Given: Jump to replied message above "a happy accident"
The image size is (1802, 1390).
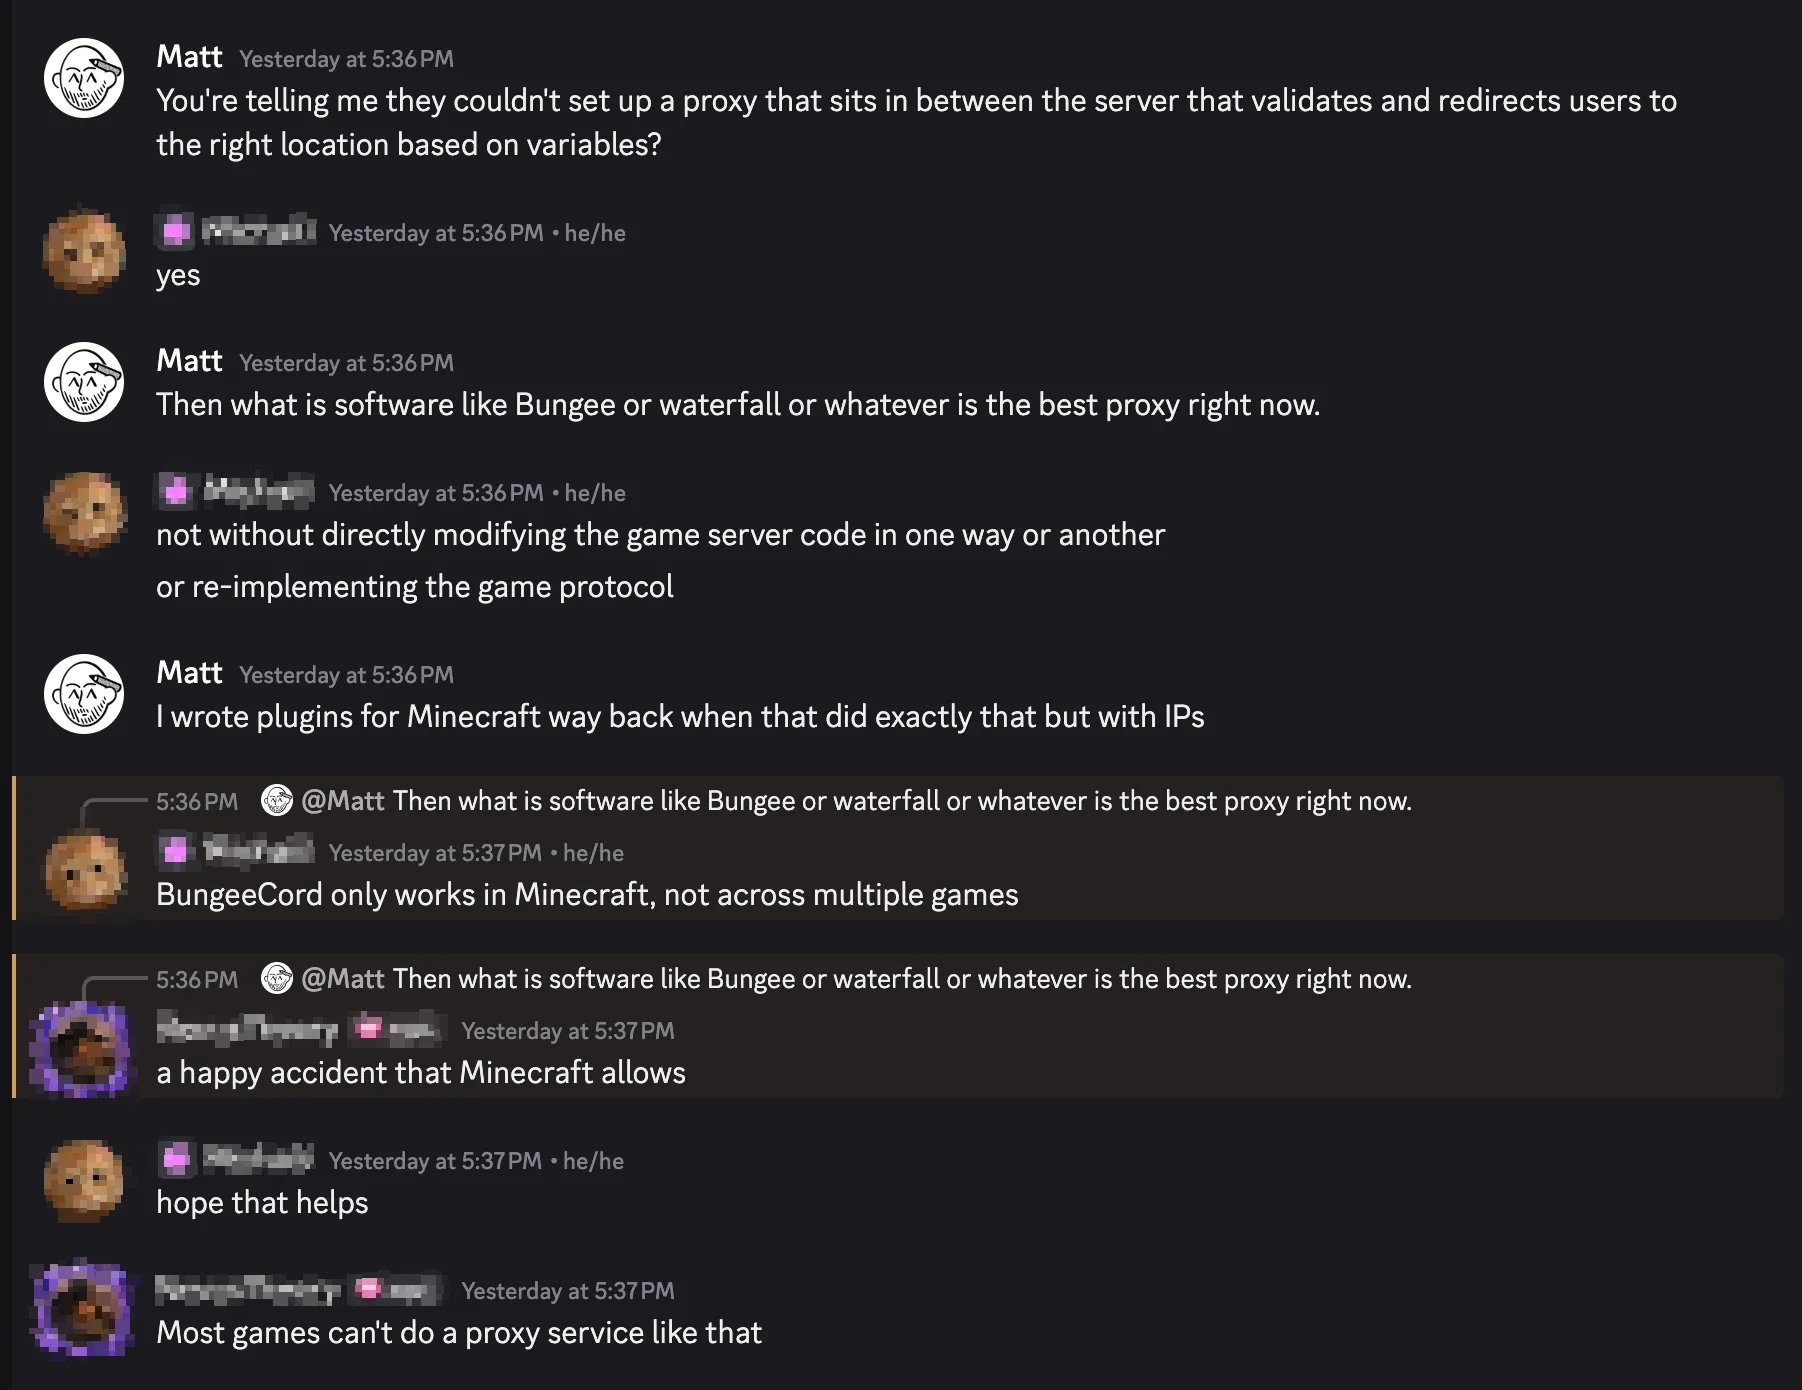Looking at the screenshot, I should click(x=900, y=979).
